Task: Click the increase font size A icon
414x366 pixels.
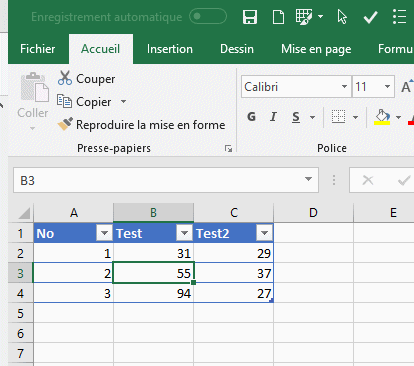Action: pyautogui.click(x=406, y=87)
